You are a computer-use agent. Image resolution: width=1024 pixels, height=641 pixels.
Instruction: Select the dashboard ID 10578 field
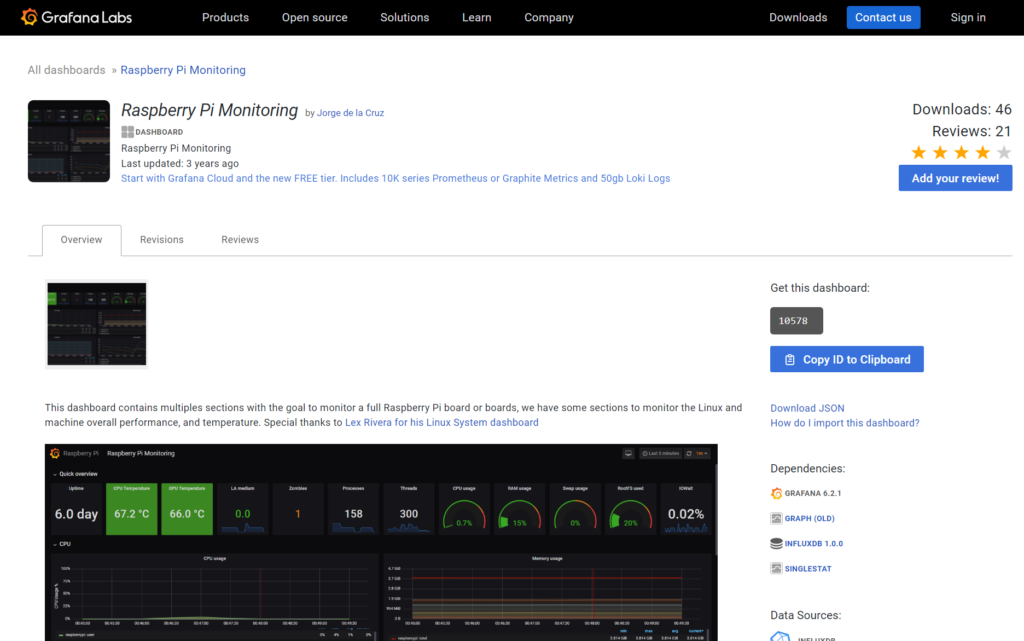coord(796,321)
